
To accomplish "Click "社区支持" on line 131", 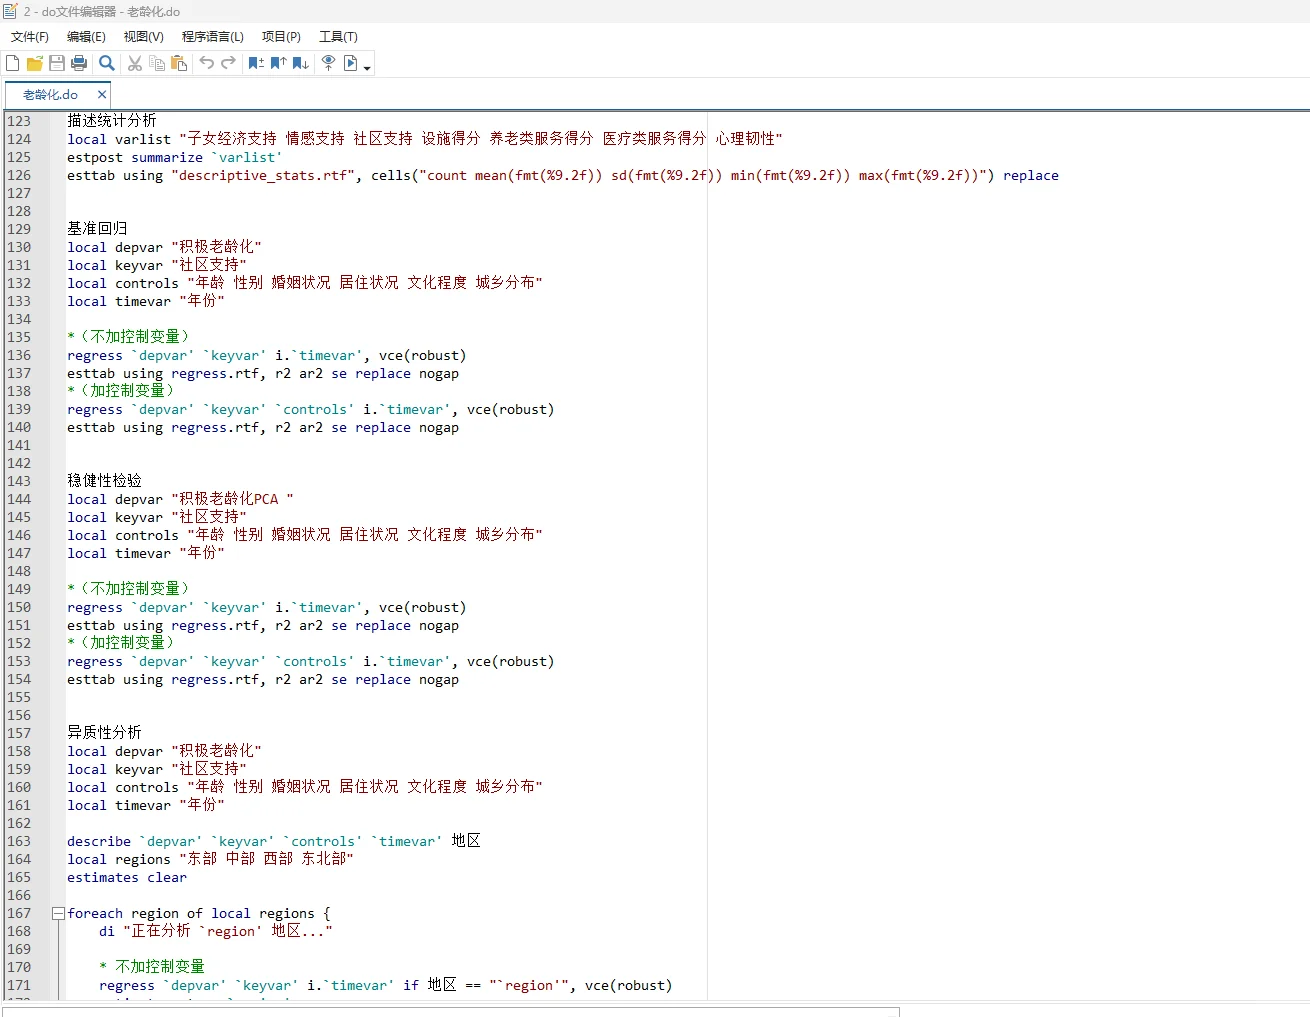I will point(209,265).
